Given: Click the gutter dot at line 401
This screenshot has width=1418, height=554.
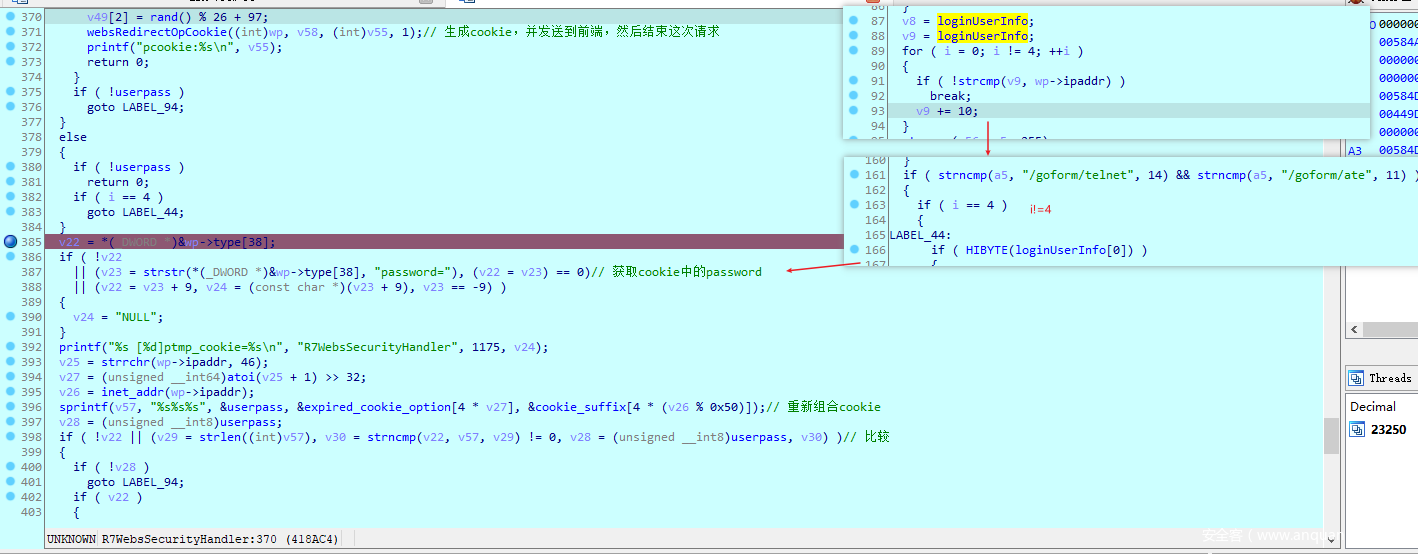Looking at the screenshot, I should (x=10, y=482).
